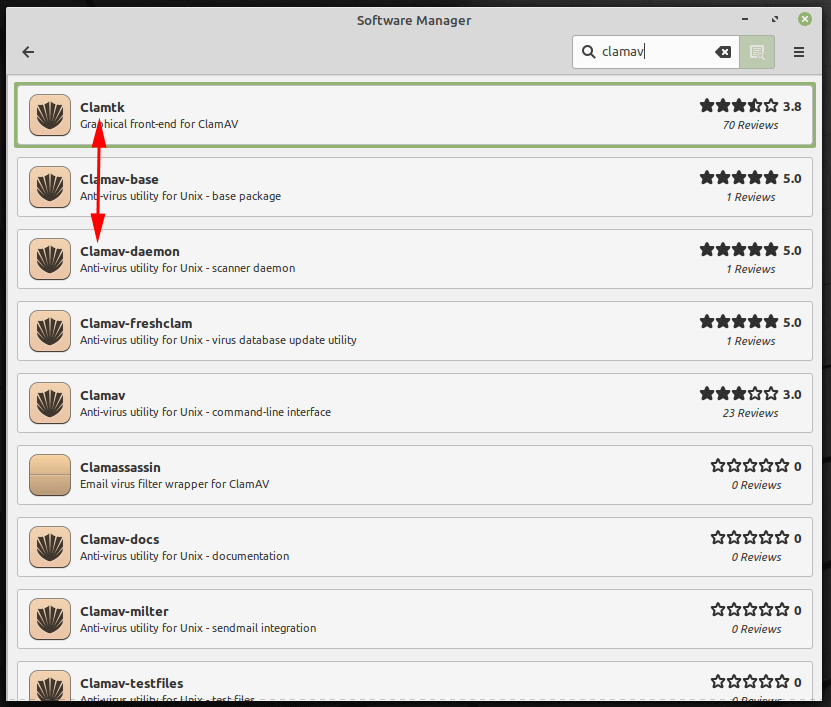Focus the search field containing clamav

tap(655, 52)
